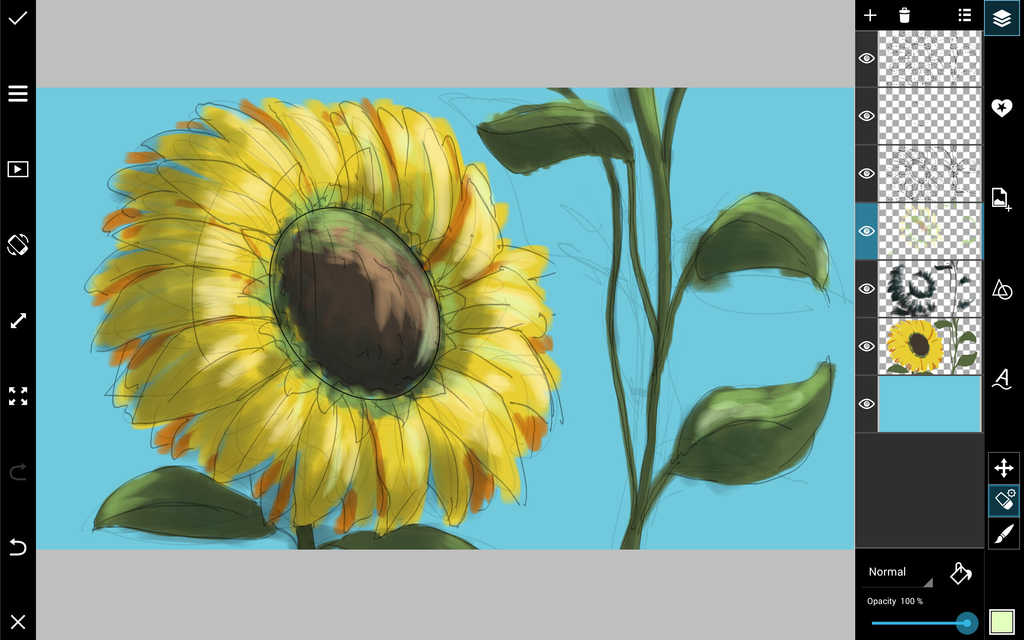The height and width of the screenshot is (640, 1024).
Task: Select the top sketch-lines layer thumbnail
Action: 929,58
